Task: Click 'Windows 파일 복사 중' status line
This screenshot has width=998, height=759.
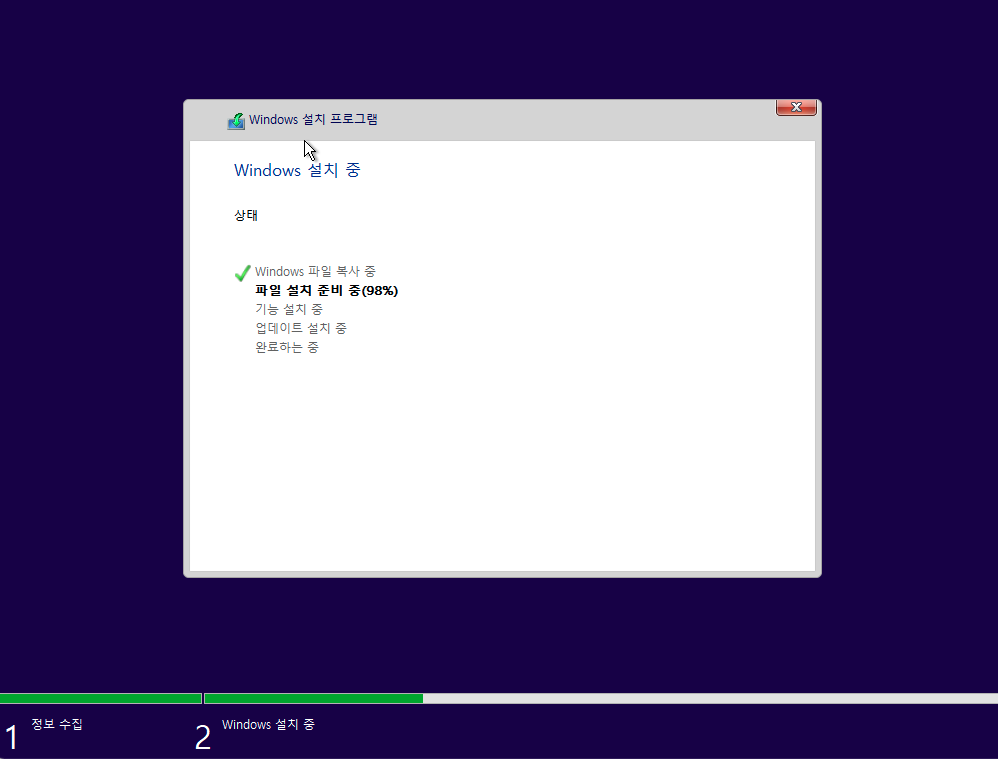Action: tap(315, 271)
